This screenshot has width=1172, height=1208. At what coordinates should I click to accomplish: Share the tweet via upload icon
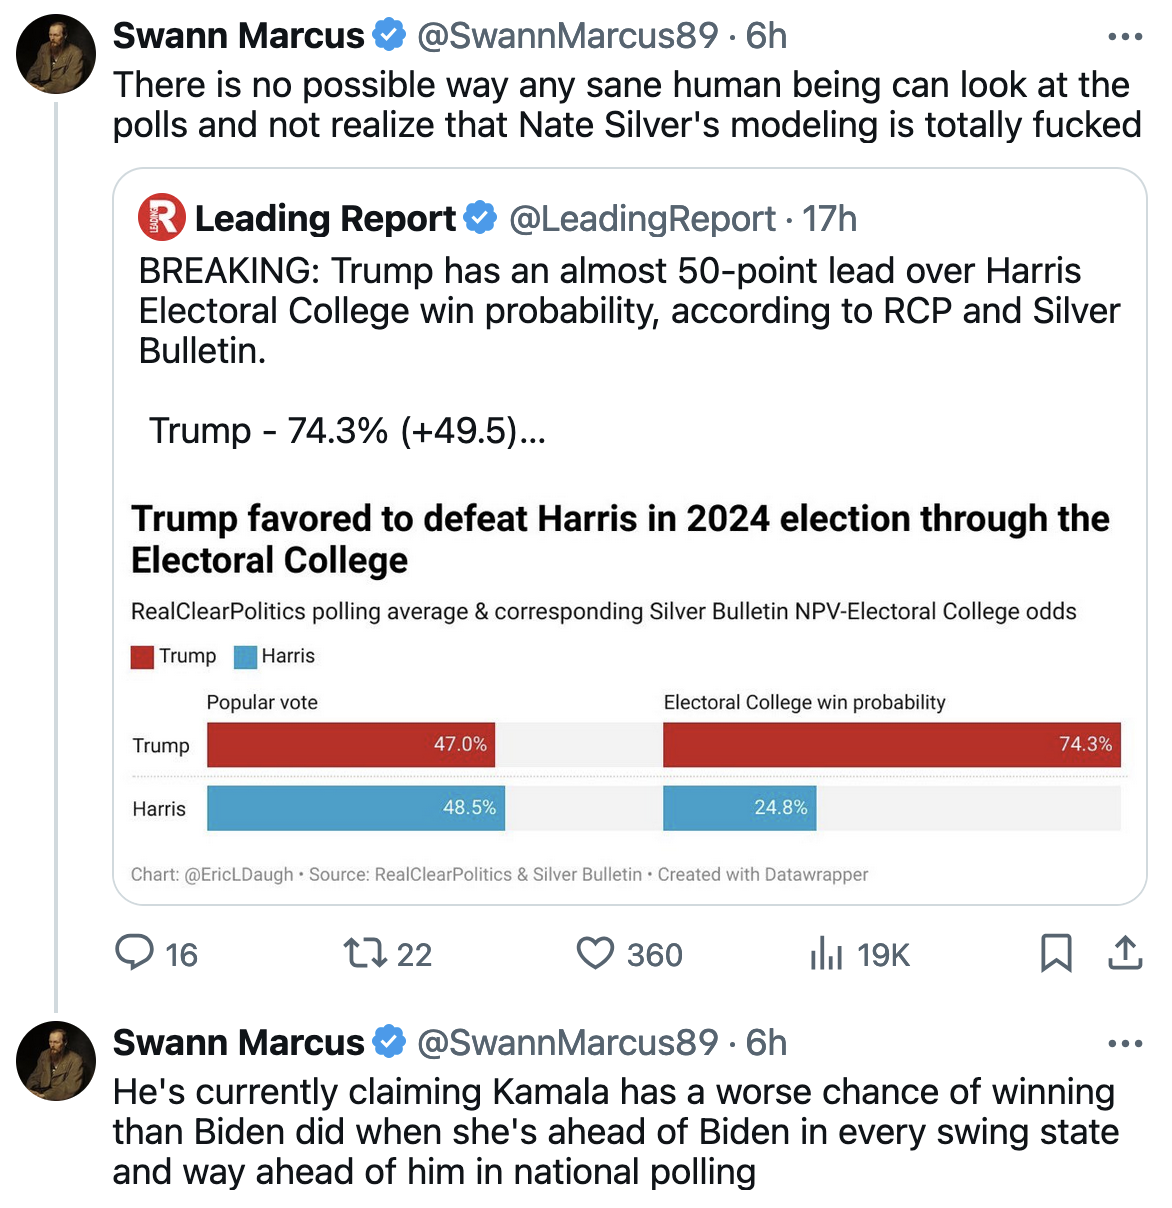pos(1125,953)
